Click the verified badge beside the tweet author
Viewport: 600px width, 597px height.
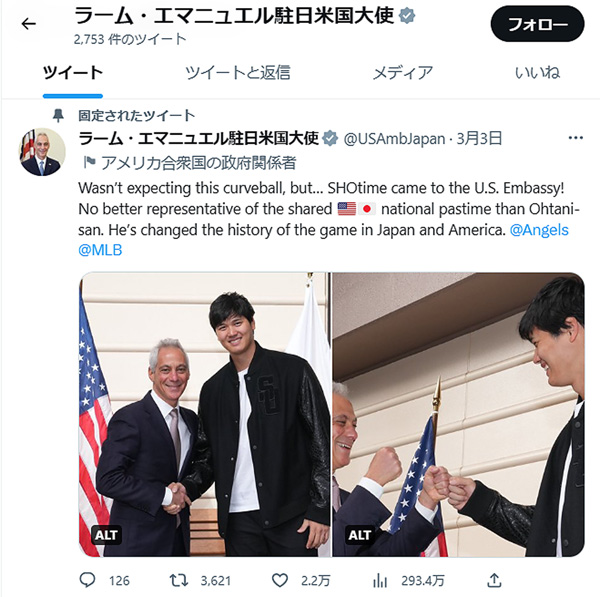(330, 138)
